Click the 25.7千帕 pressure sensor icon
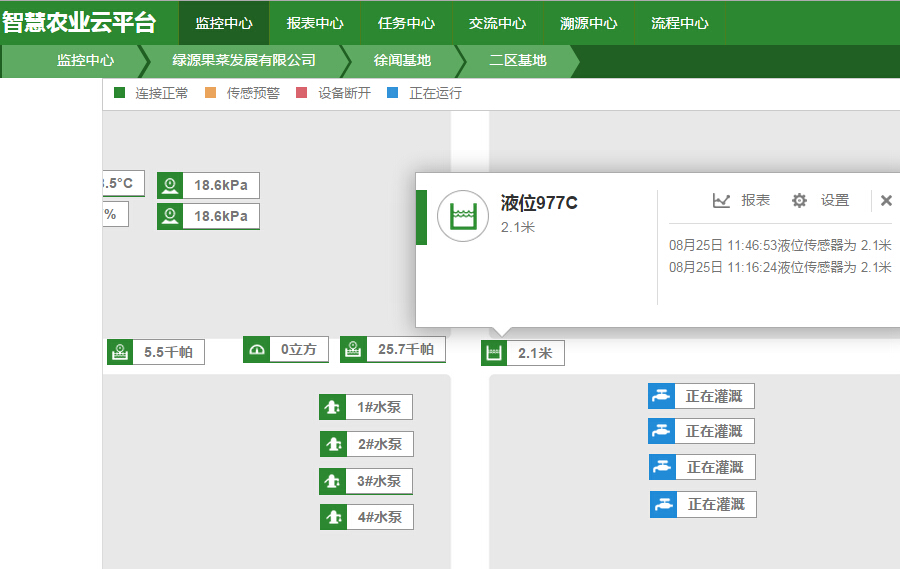Screen dimensions: 900x569 point(353,349)
